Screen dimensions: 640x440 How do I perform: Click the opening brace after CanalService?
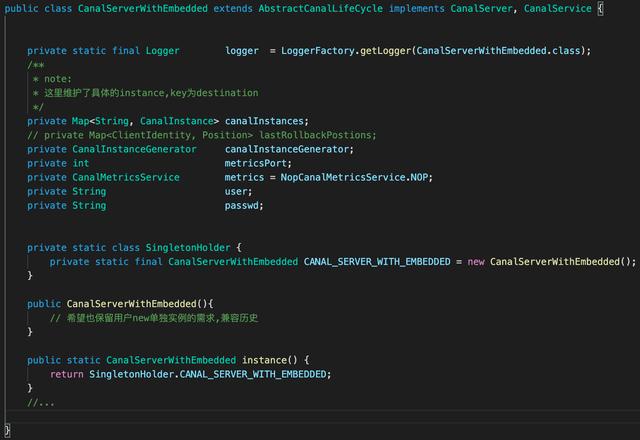coord(600,9)
